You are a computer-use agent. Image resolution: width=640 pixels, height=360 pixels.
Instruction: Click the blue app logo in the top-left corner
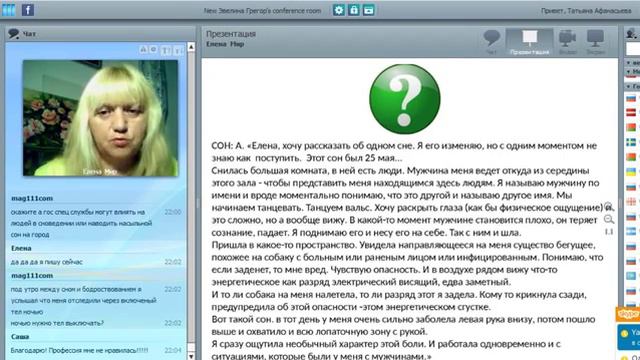click(x=9, y=10)
